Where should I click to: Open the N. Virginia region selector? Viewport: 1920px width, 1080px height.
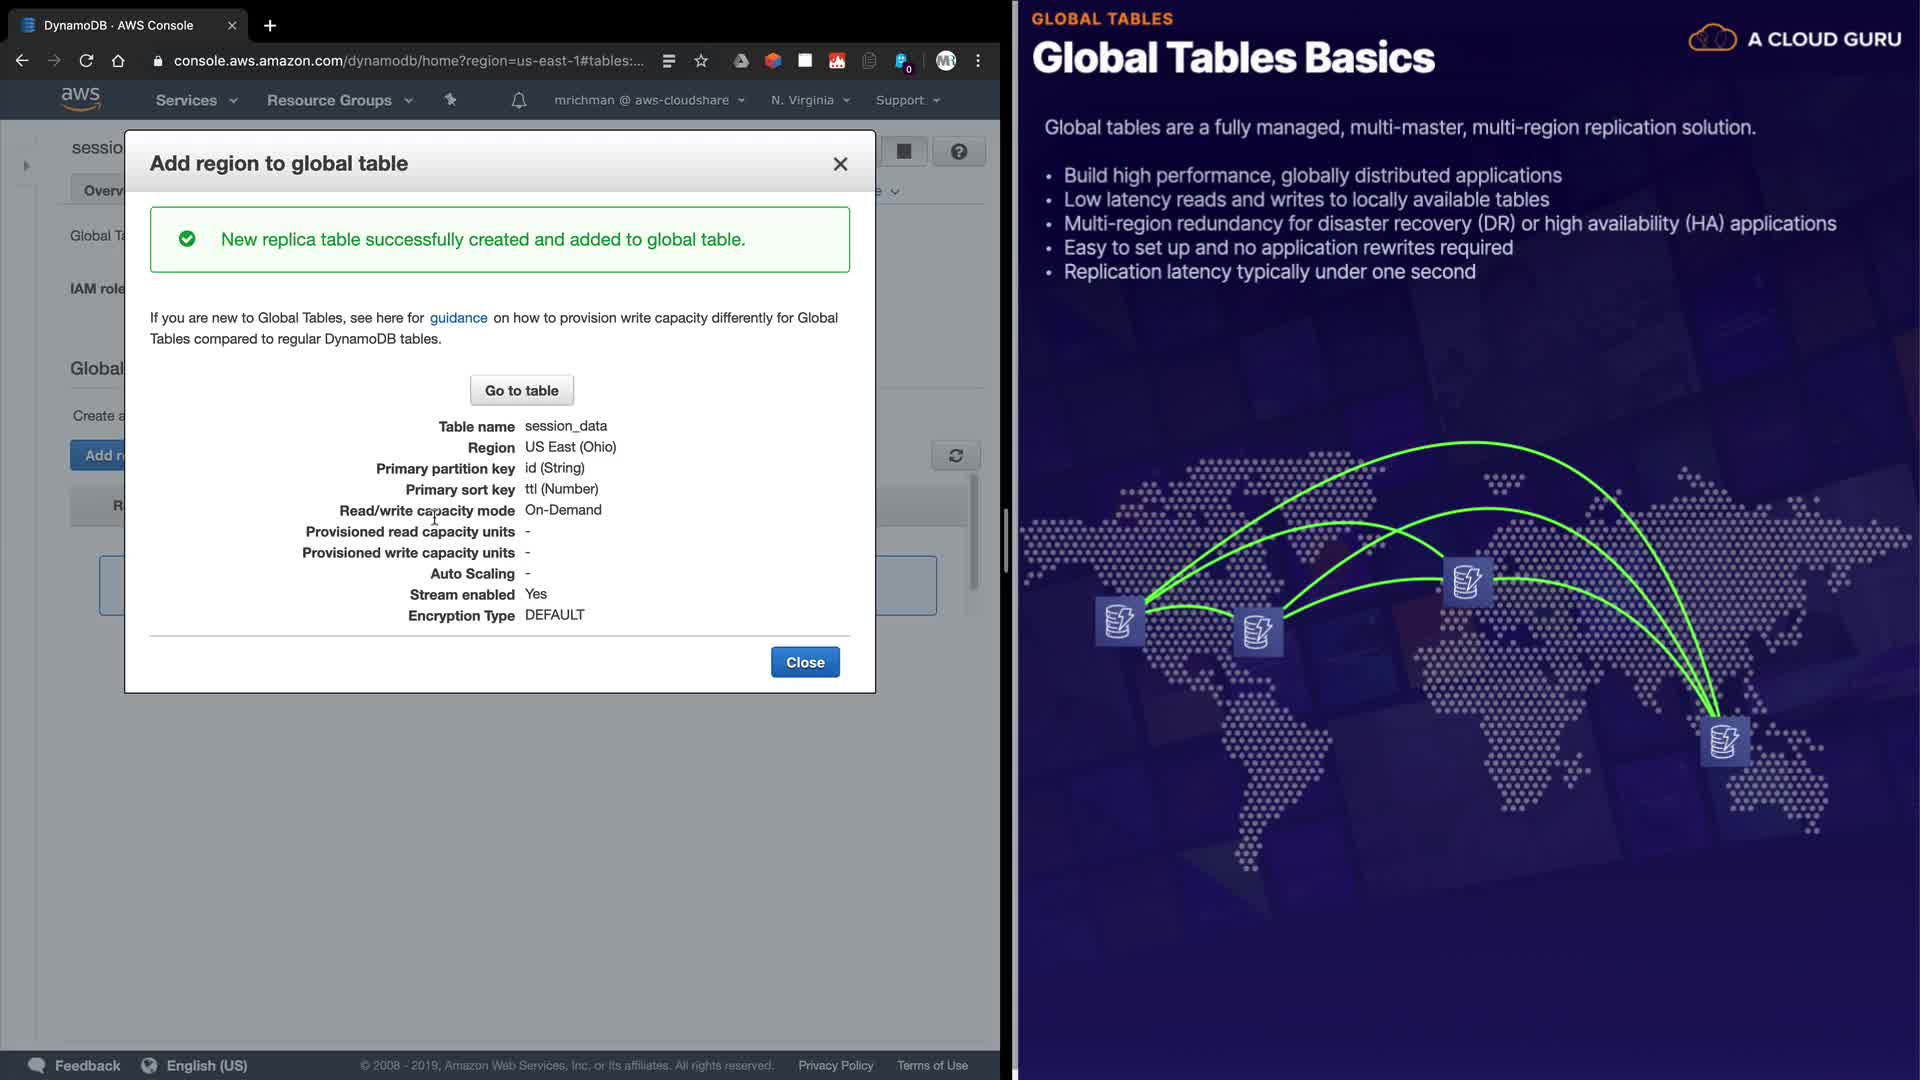click(x=810, y=100)
